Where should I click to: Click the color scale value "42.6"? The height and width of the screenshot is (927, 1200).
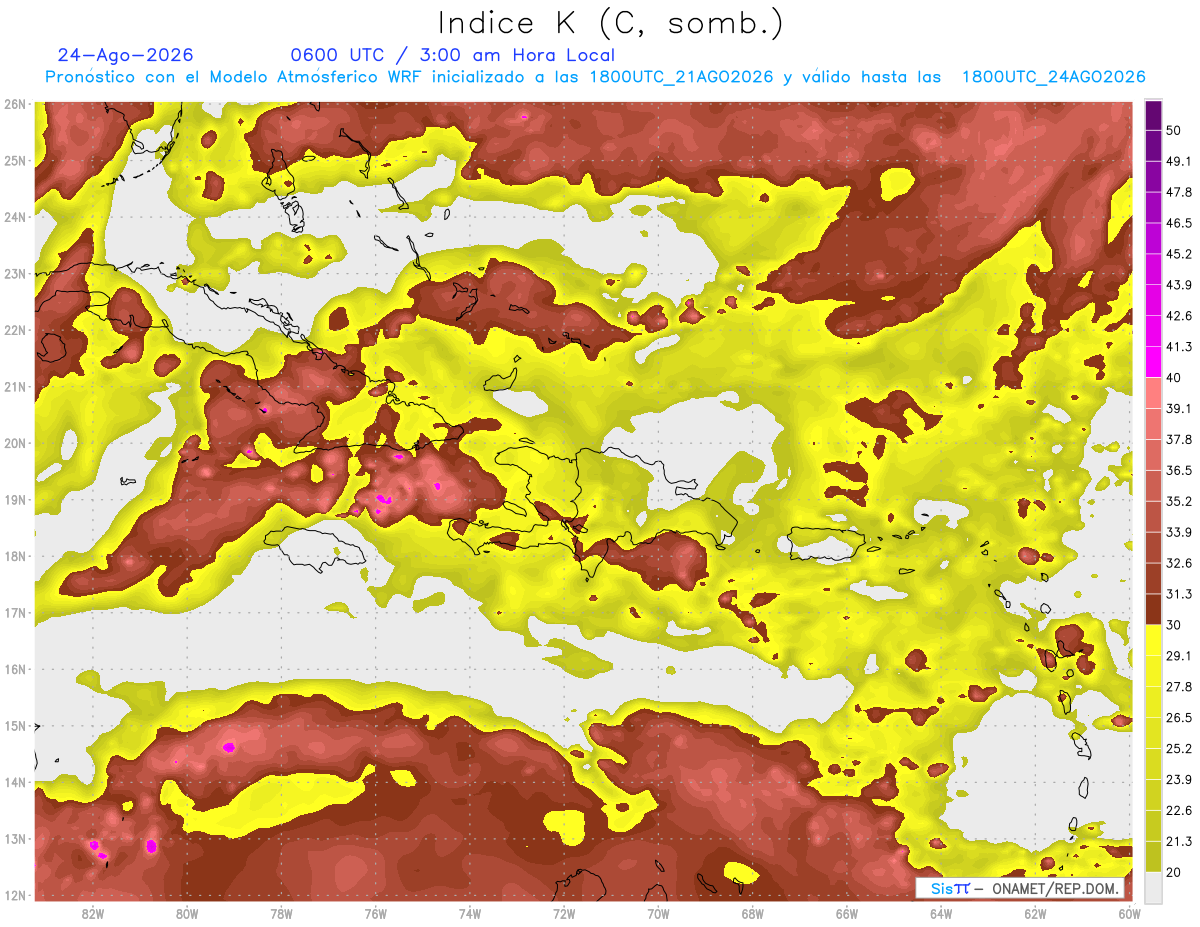coord(1179,316)
